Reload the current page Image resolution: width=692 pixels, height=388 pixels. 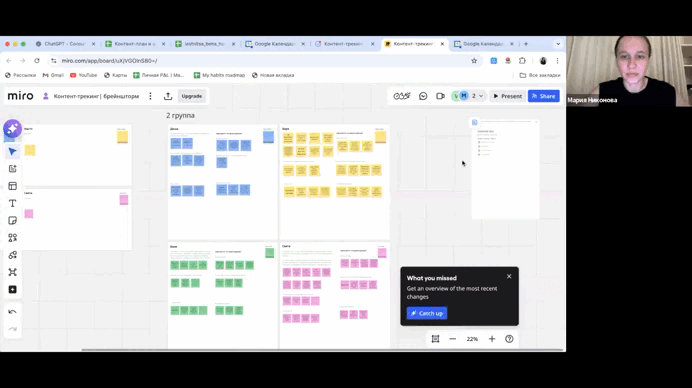coord(37,60)
